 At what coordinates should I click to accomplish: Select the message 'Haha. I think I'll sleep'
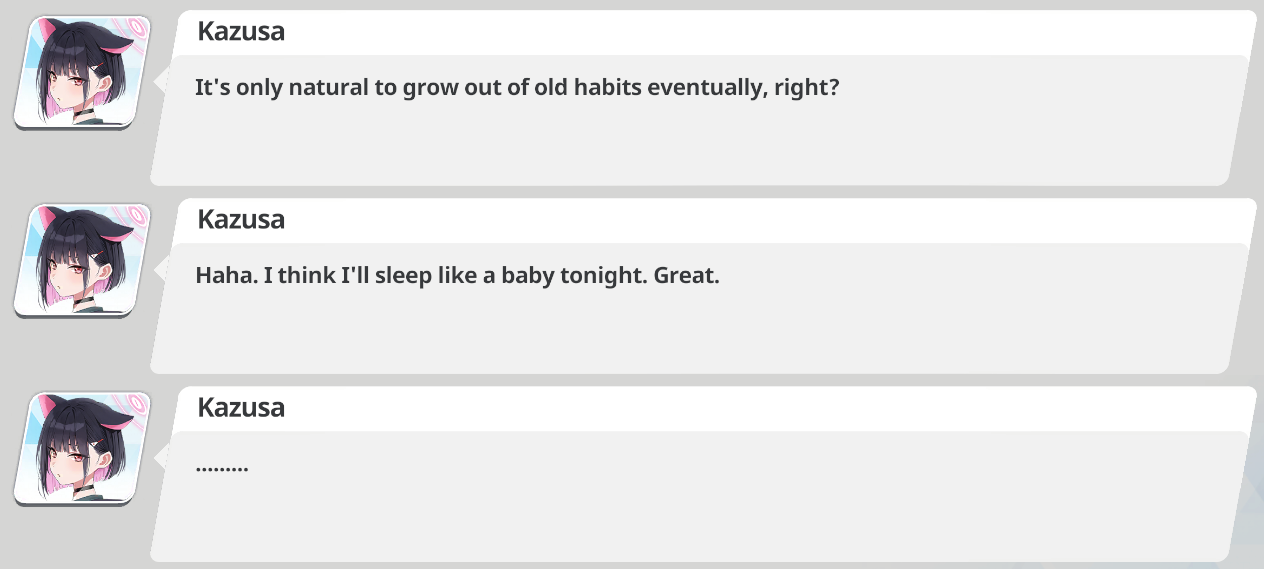coord(457,275)
